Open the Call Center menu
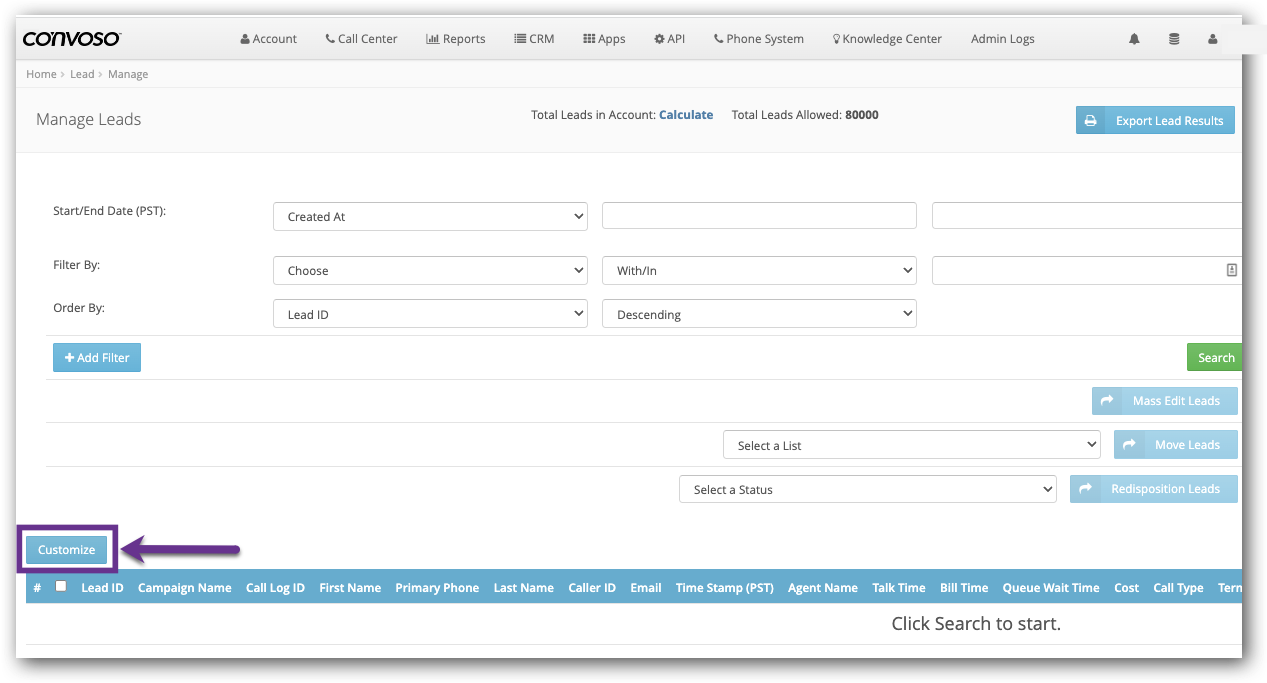Screen dimensions: 1267x683 click(x=361, y=39)
